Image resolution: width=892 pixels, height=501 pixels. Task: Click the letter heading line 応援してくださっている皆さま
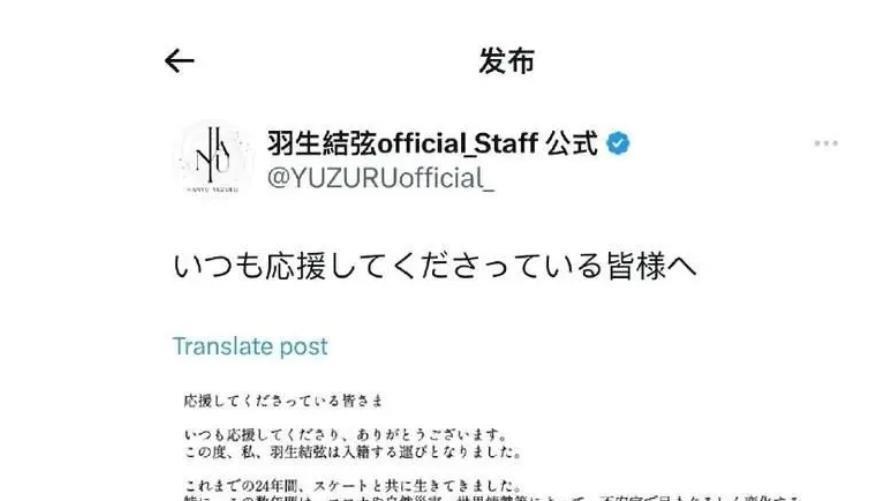click(283, 401)
